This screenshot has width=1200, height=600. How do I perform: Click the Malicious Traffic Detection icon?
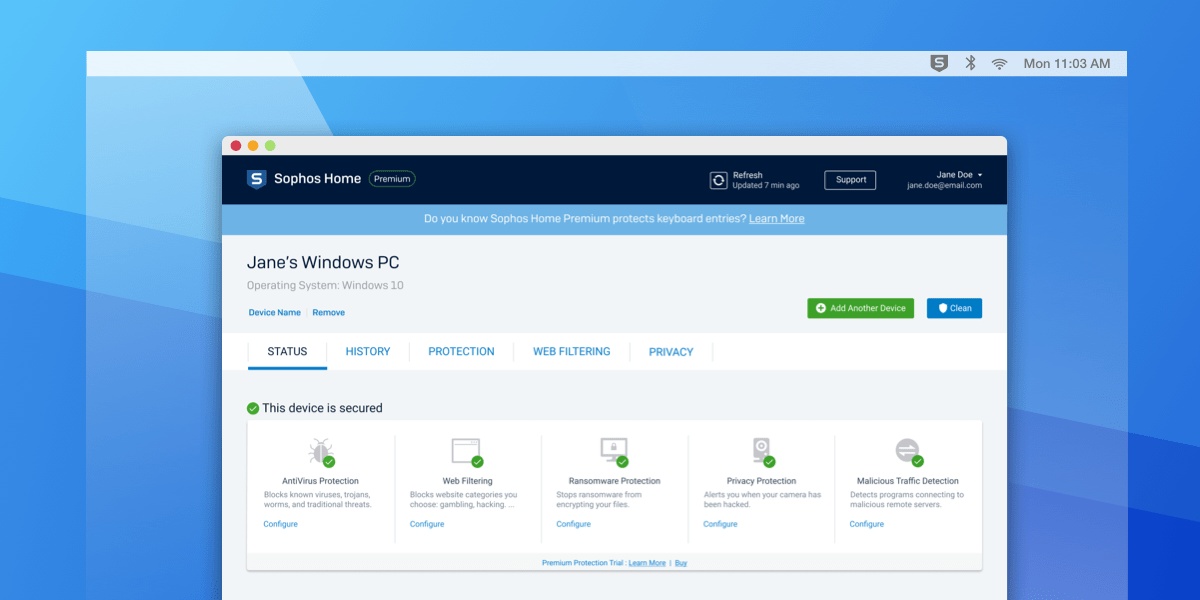[907, 450]
